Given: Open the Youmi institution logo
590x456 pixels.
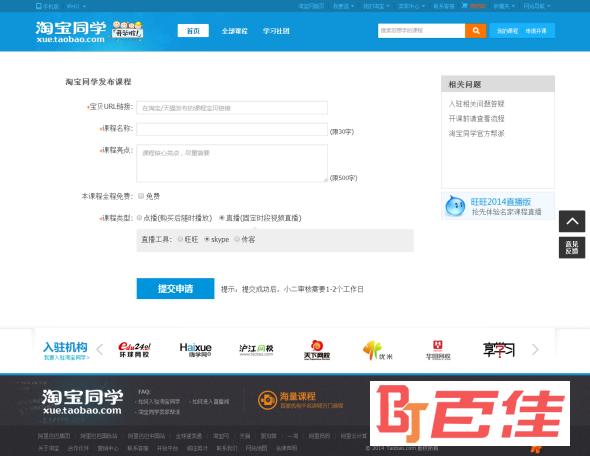Looking at the screenshot, I should click(377, 350).
